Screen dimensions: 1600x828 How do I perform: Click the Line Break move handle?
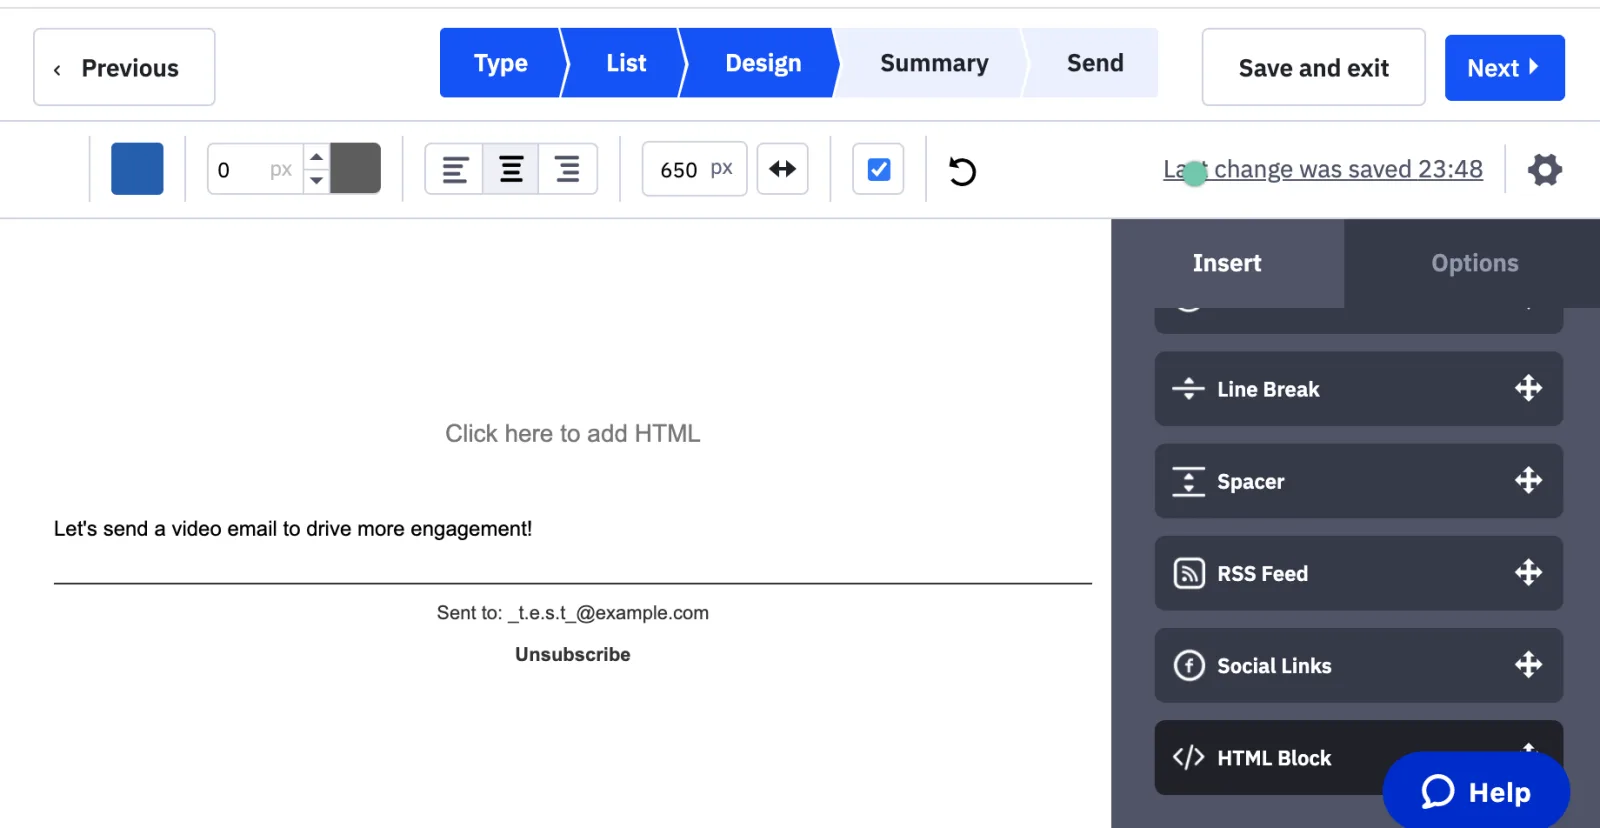click(x=1528, y=388)
